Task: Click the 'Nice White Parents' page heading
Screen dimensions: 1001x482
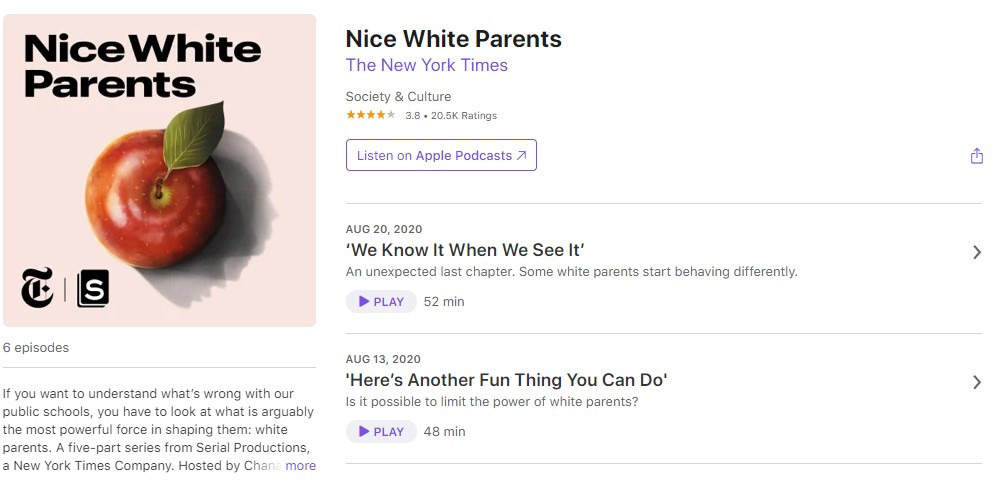Action: pyautogui.click(x=453, y=39)
